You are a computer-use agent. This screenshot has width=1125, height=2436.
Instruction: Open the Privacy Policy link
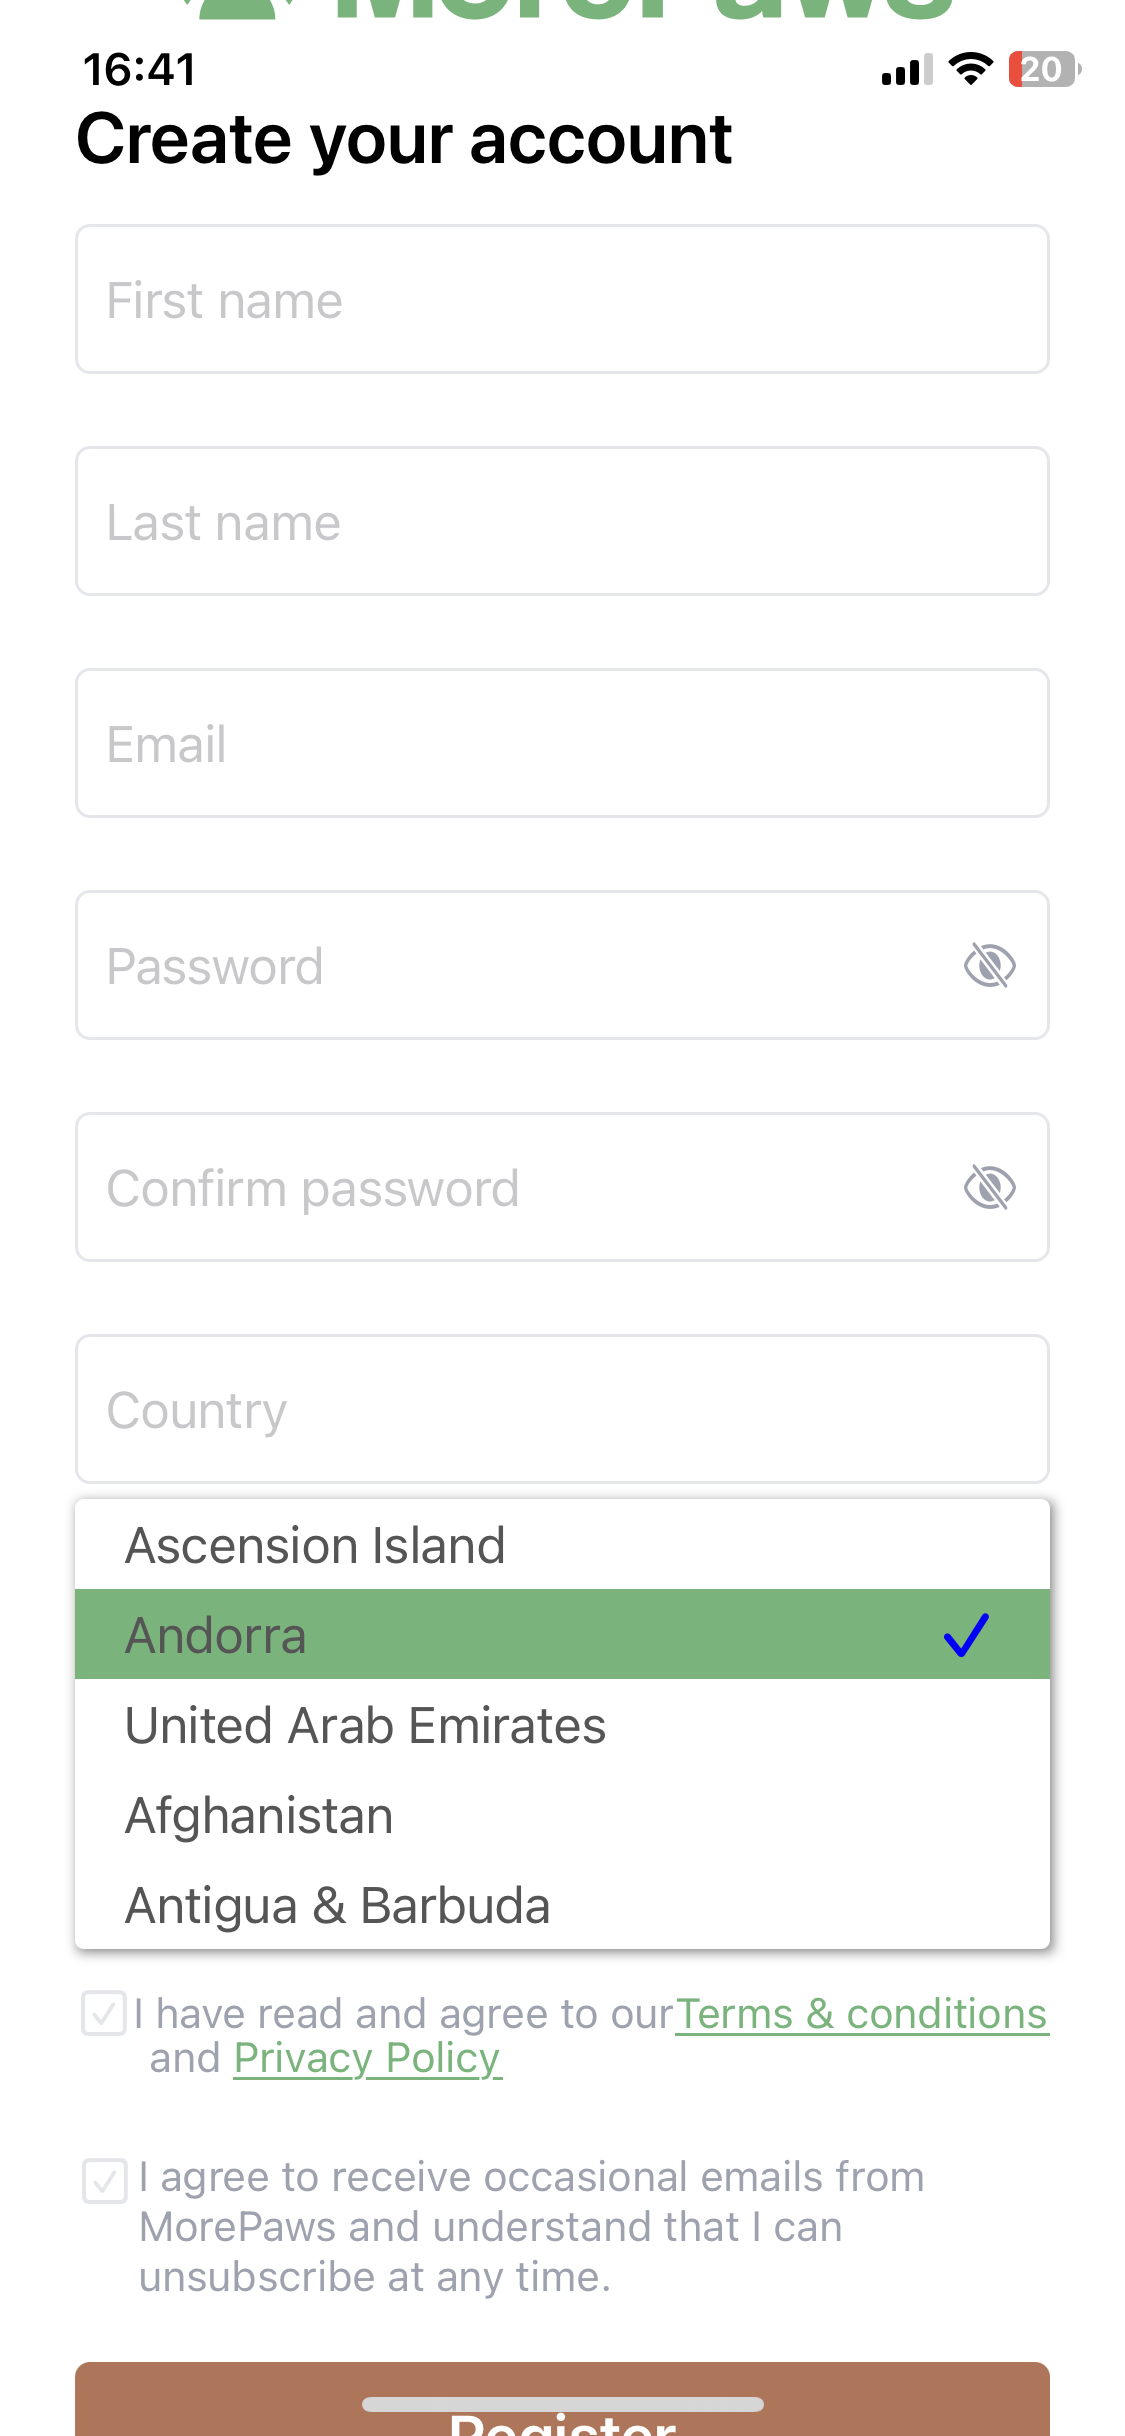[367, 2059]
